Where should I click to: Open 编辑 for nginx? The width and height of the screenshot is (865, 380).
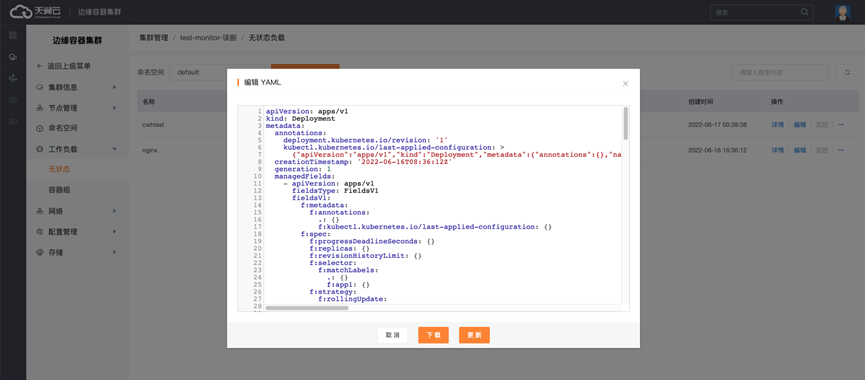coord(799,150)
